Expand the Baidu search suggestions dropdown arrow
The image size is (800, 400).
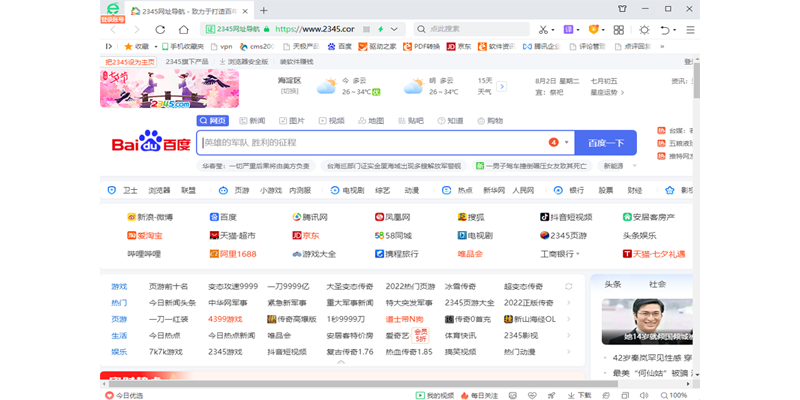566,142
